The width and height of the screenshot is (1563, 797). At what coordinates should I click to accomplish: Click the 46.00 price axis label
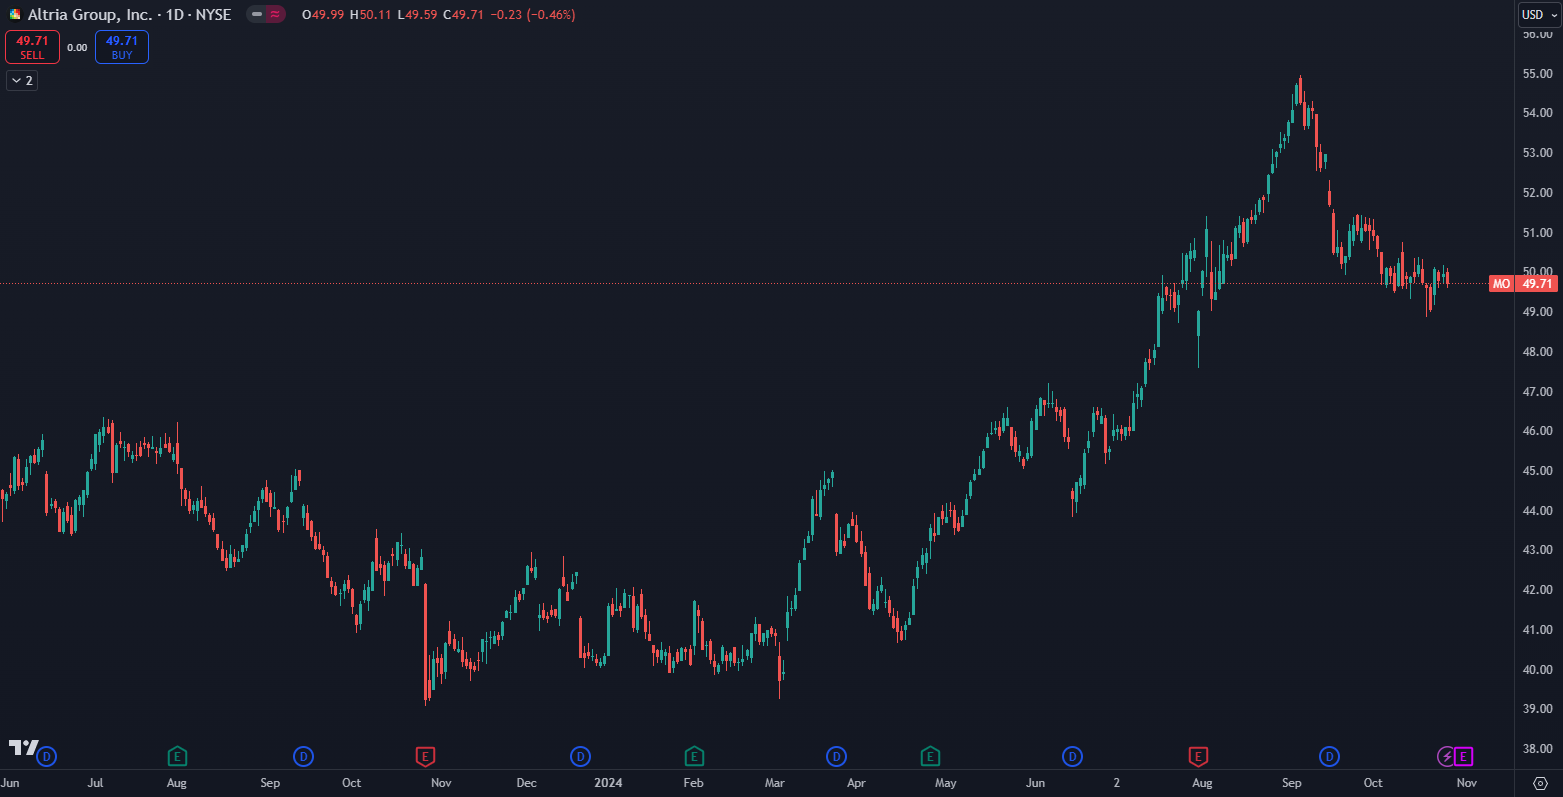point(1537,431)
